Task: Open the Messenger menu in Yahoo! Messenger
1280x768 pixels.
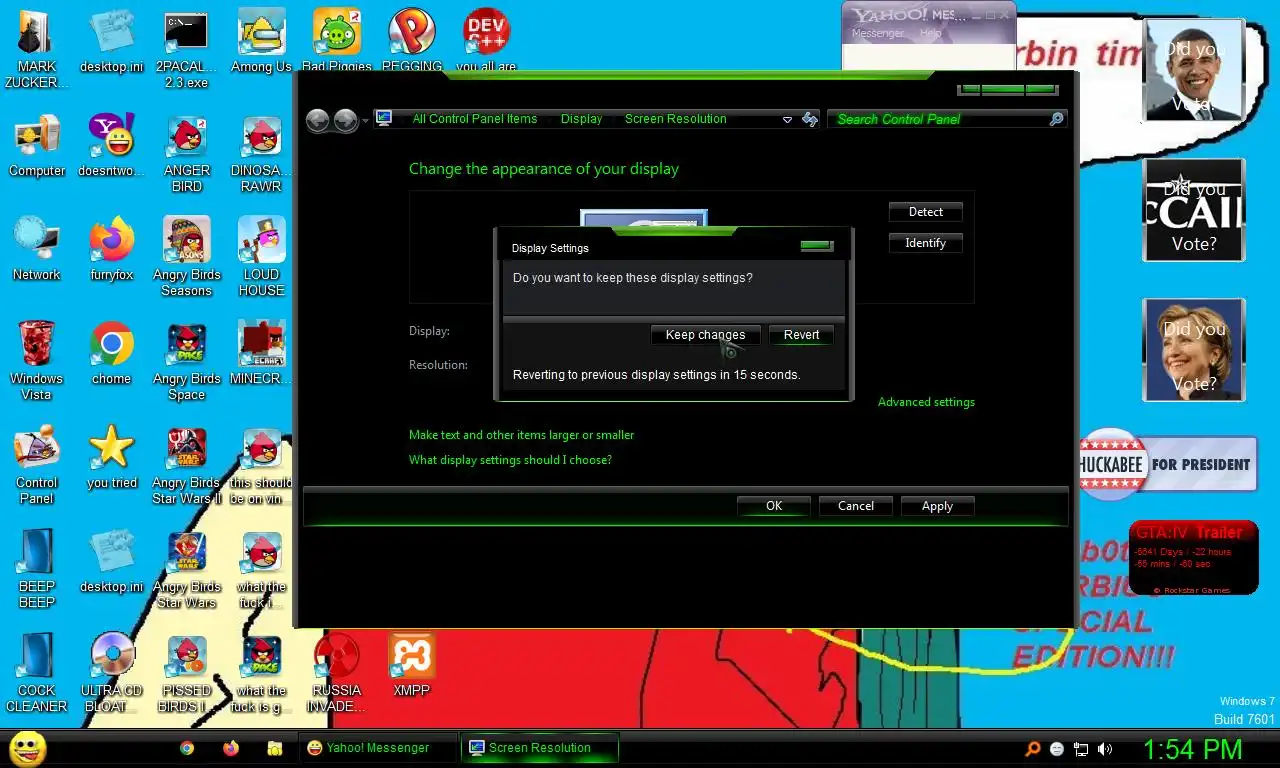Action: coord(877,33)
